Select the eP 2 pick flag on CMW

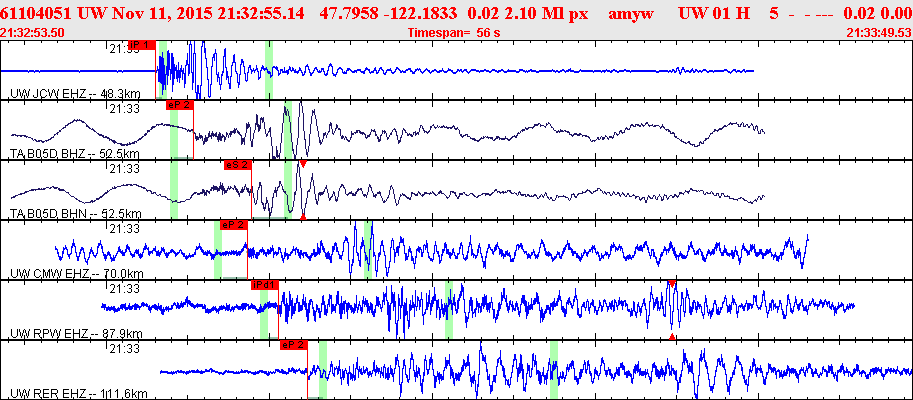click(233, 225)
